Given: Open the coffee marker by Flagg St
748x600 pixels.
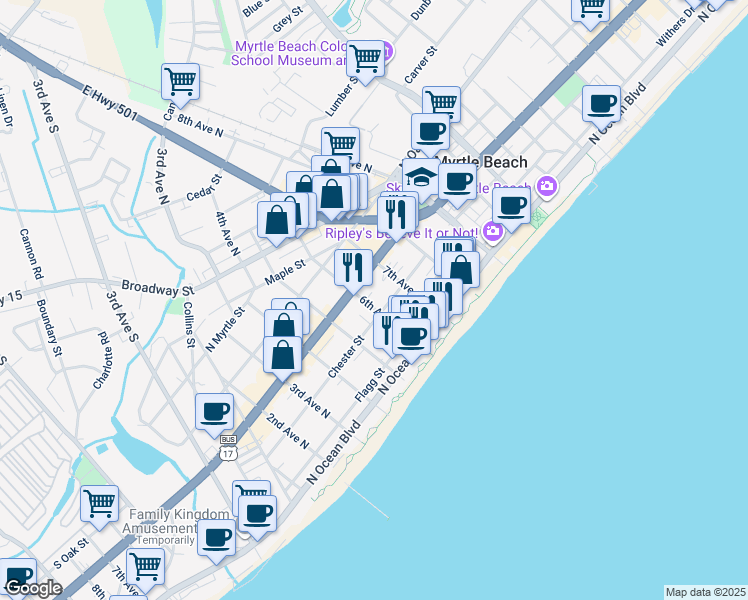Looking at the screenshot, I should 410,336.
